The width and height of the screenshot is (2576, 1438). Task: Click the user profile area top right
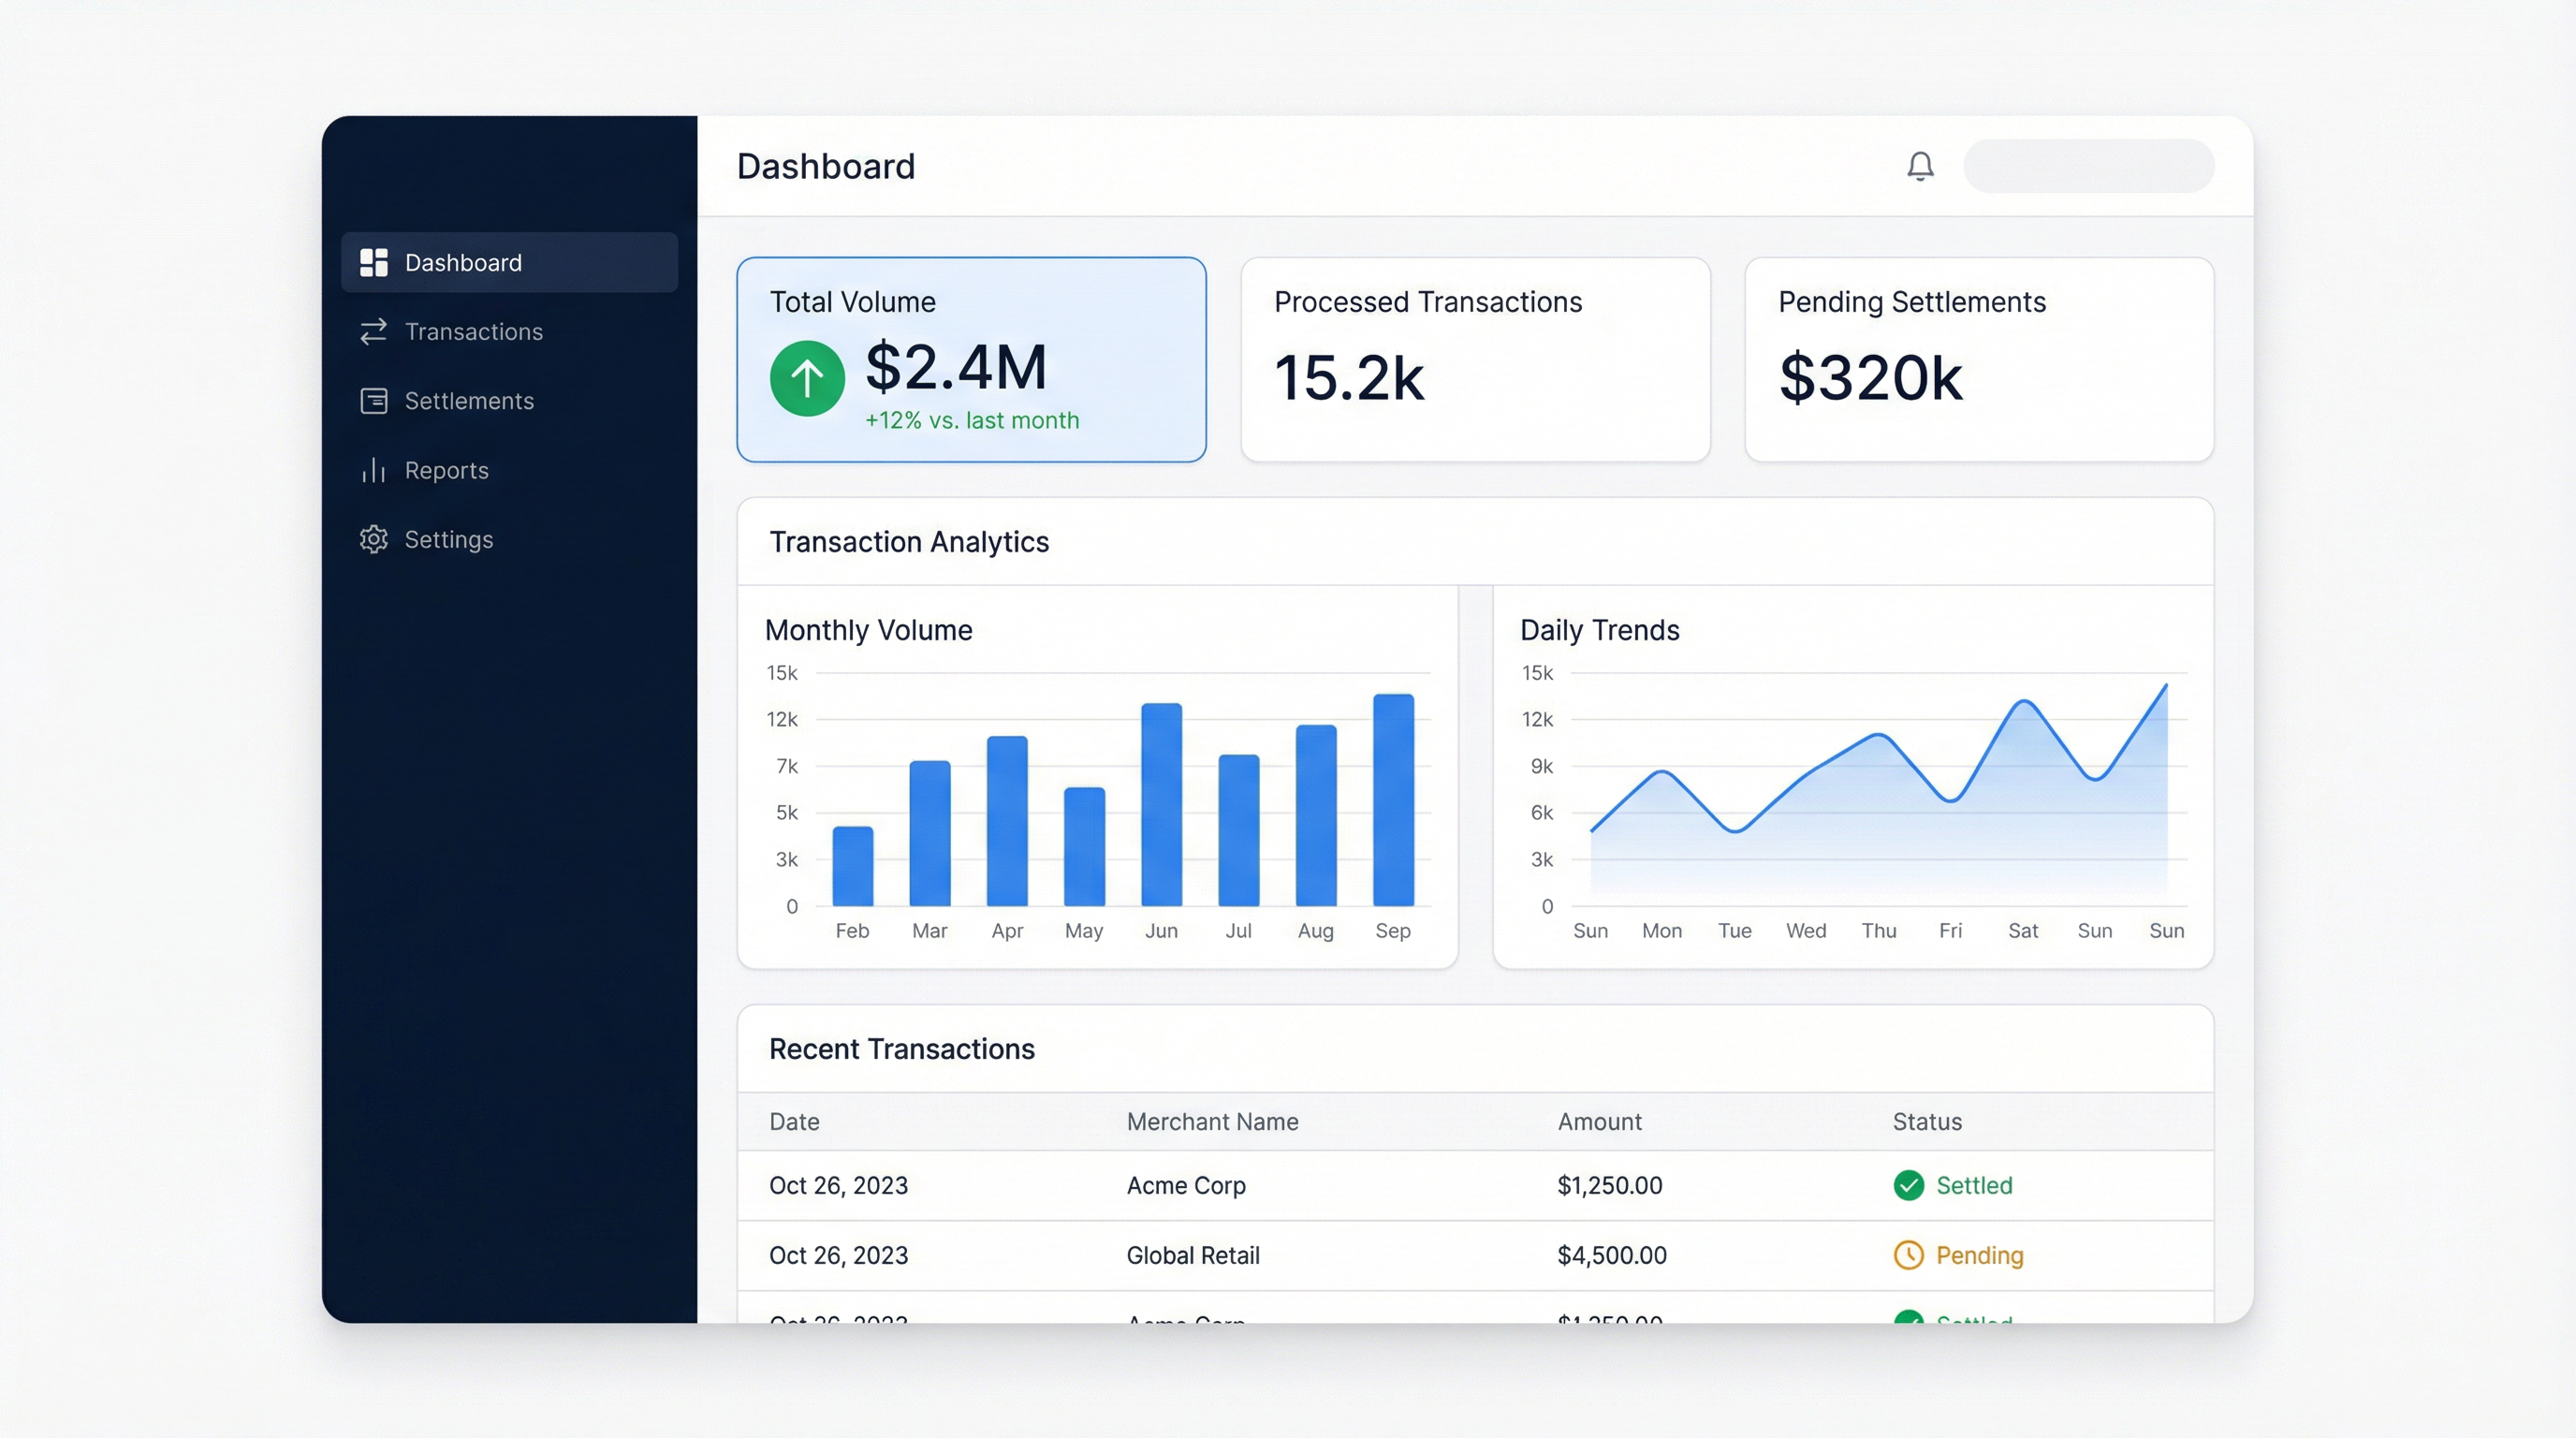[2088, 166]
